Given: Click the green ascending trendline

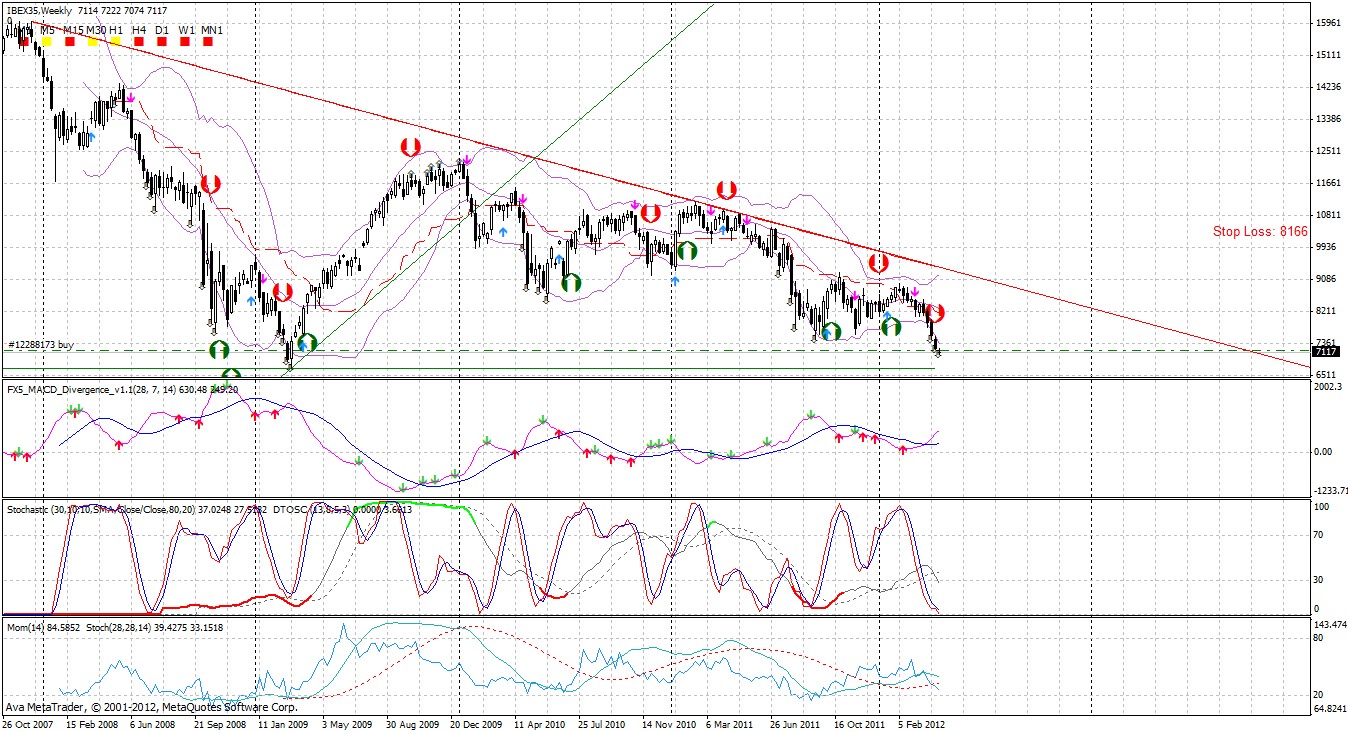Looking at the screenshot, I should click(x=500, y=189).
